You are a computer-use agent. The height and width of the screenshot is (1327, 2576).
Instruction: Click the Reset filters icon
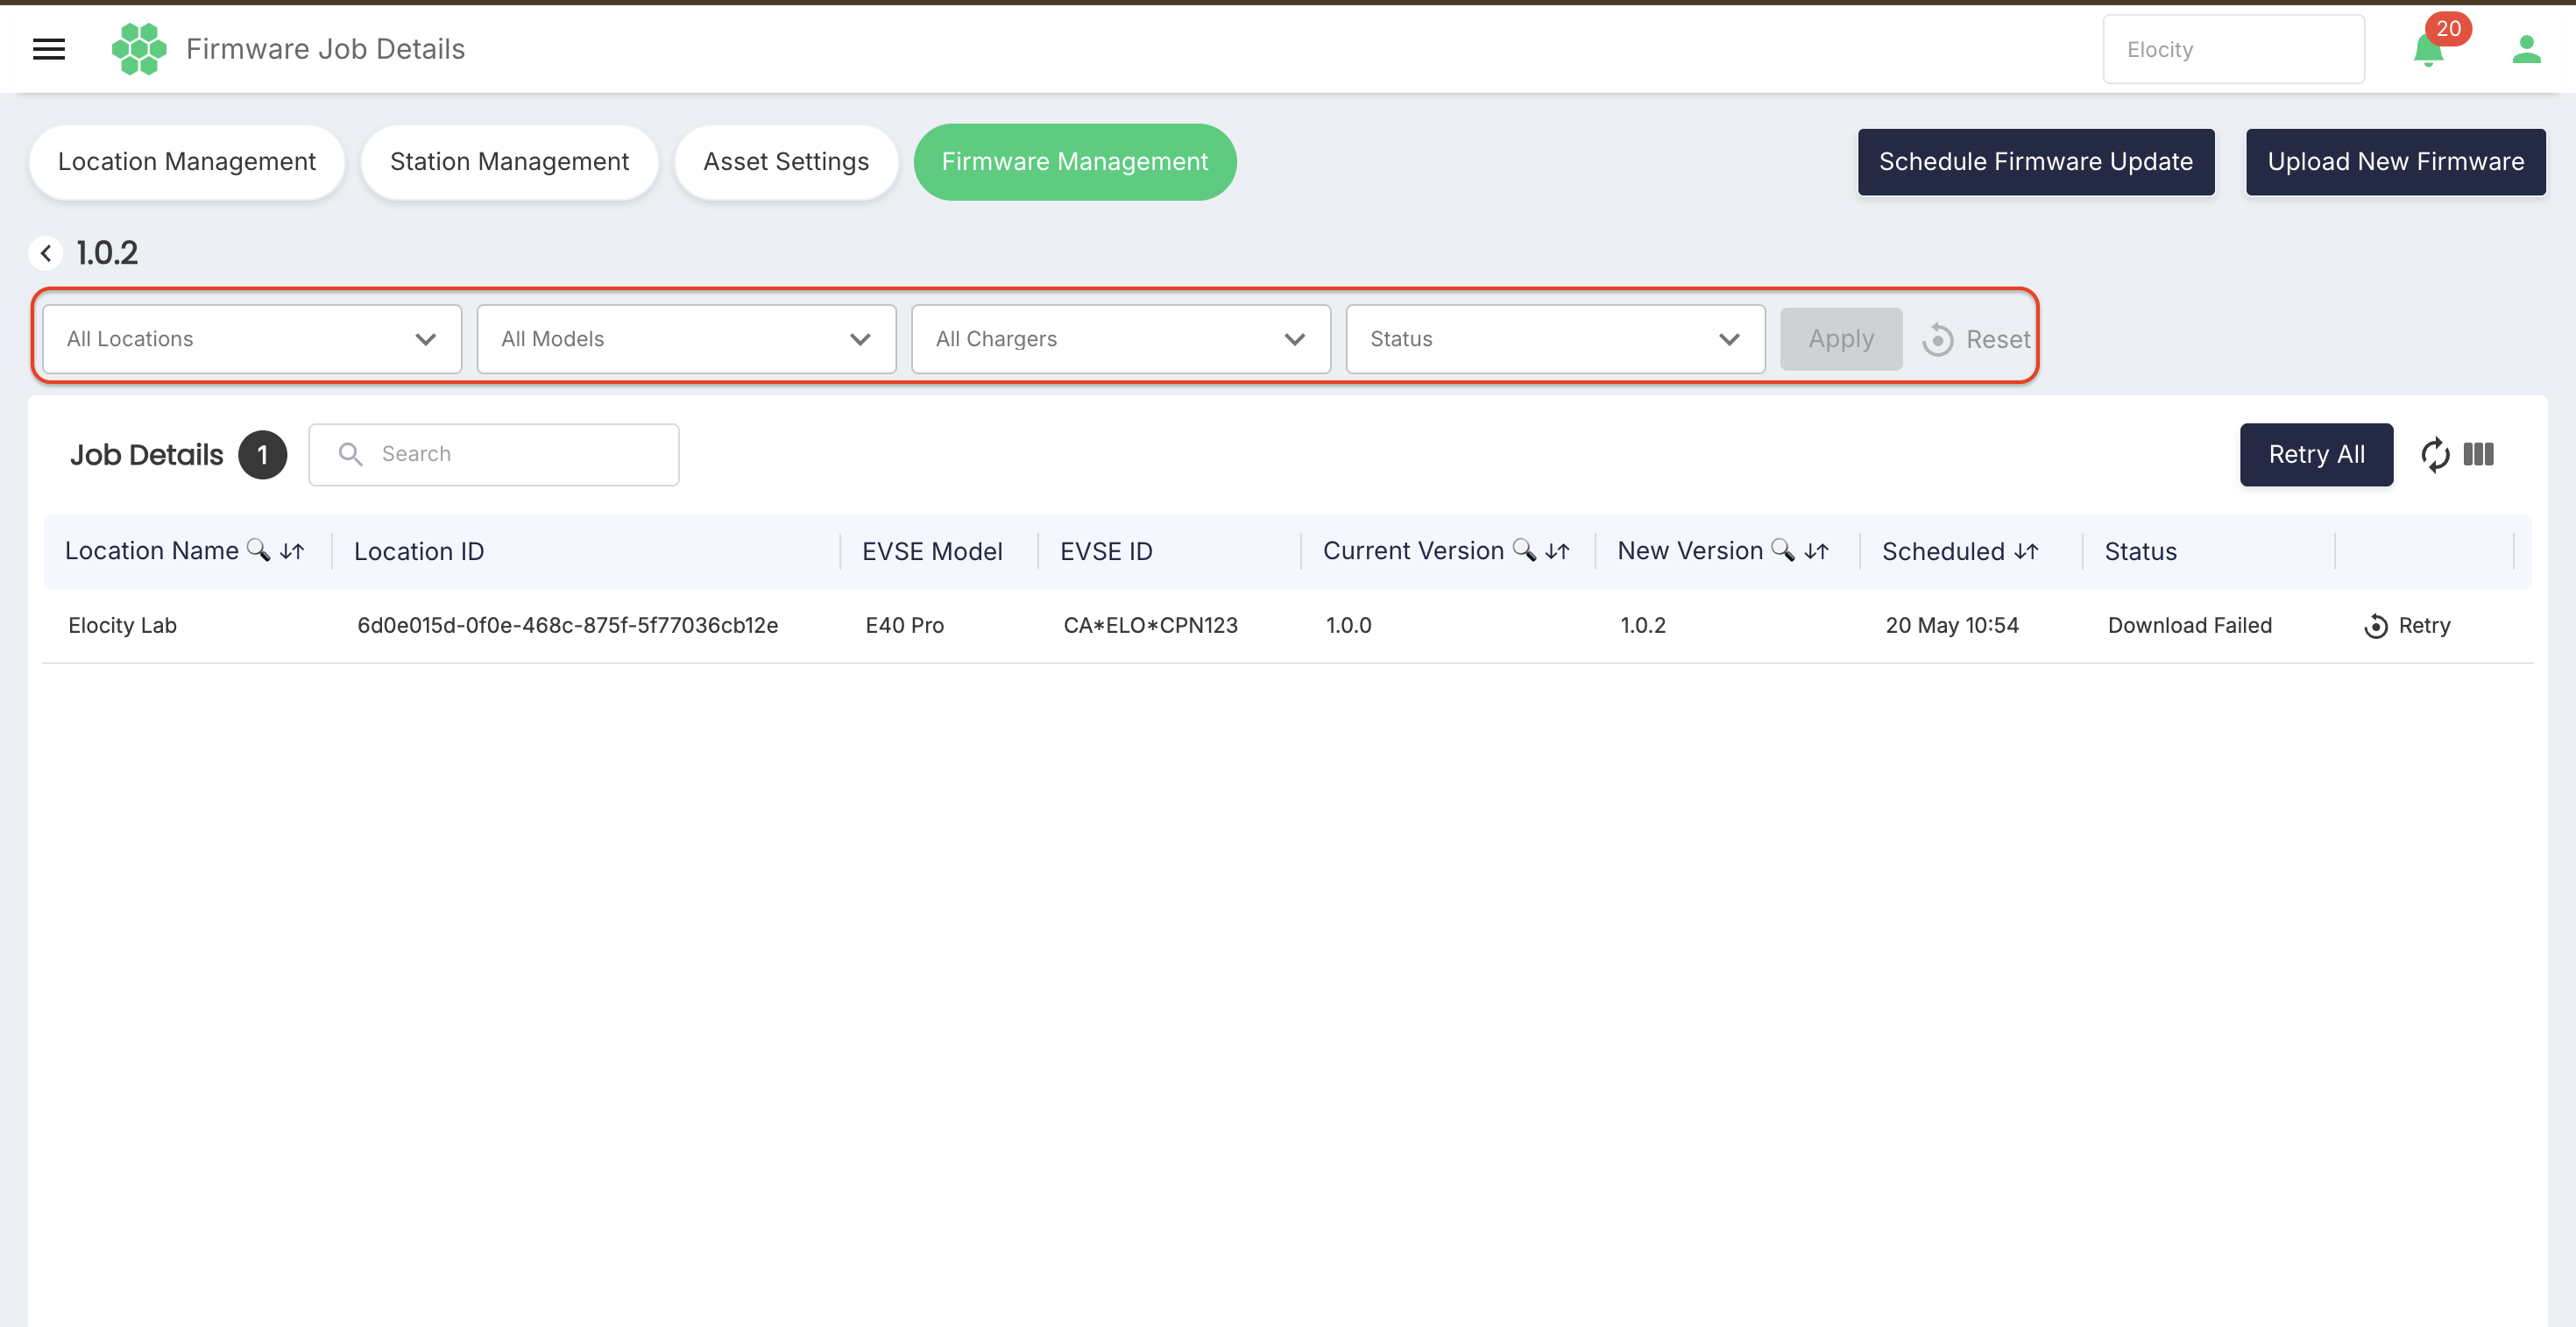[1937, 340]
